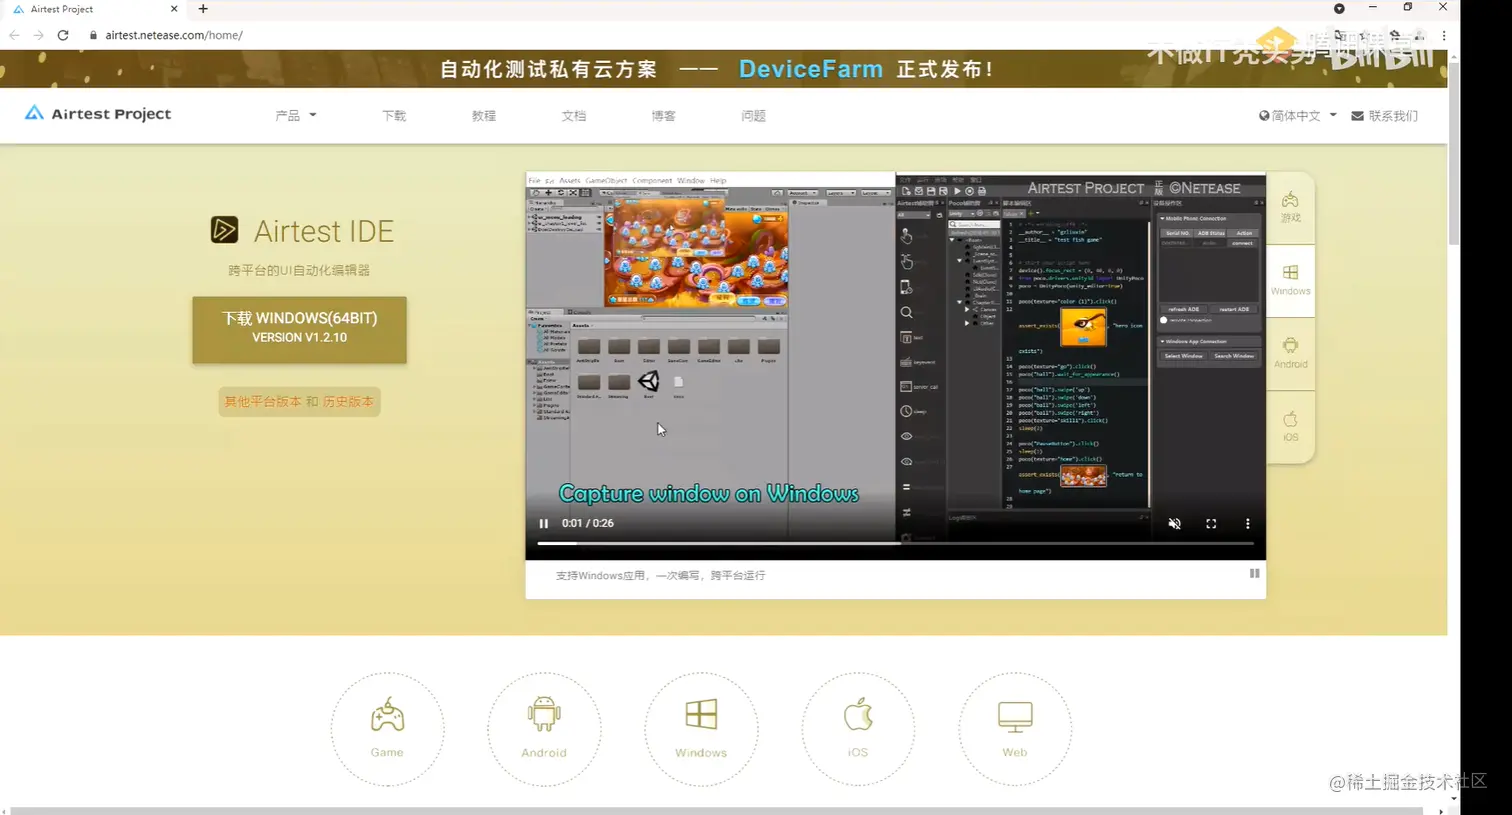Open the video's three-dot options menu
Screen dimensions: 1512x815
point(1247,523)
